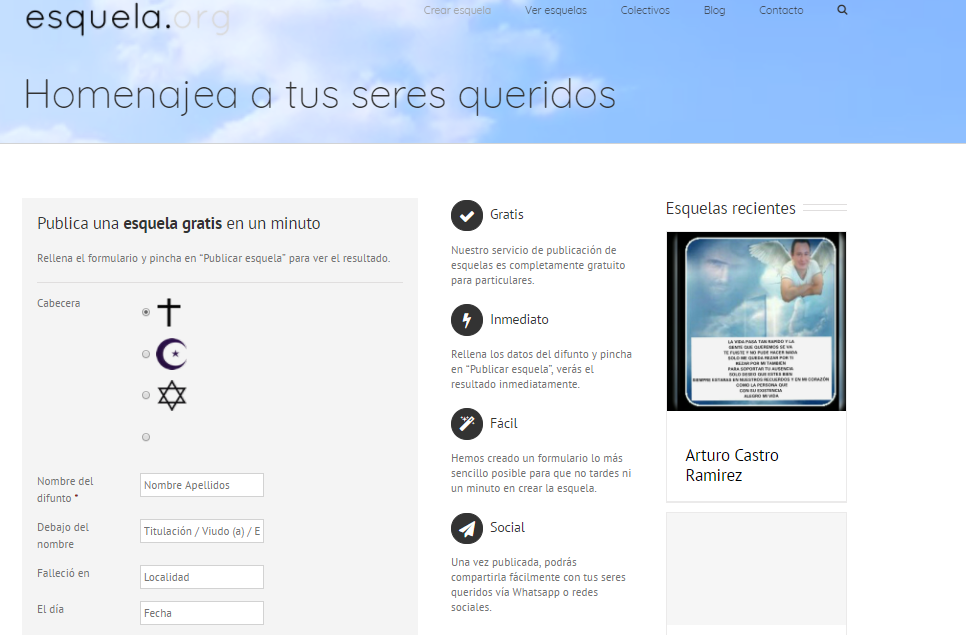
Task: Focus the Fecha date input field
Action: [x=202, y=613]
